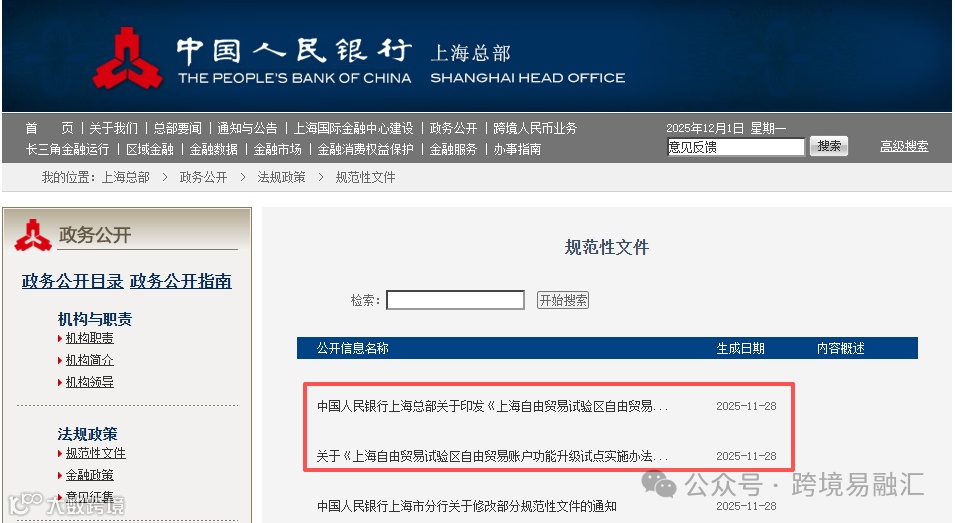The image size is (955, 523).
Task: Open 机构领导 sidebar link
Action: (x=90, y=382)
